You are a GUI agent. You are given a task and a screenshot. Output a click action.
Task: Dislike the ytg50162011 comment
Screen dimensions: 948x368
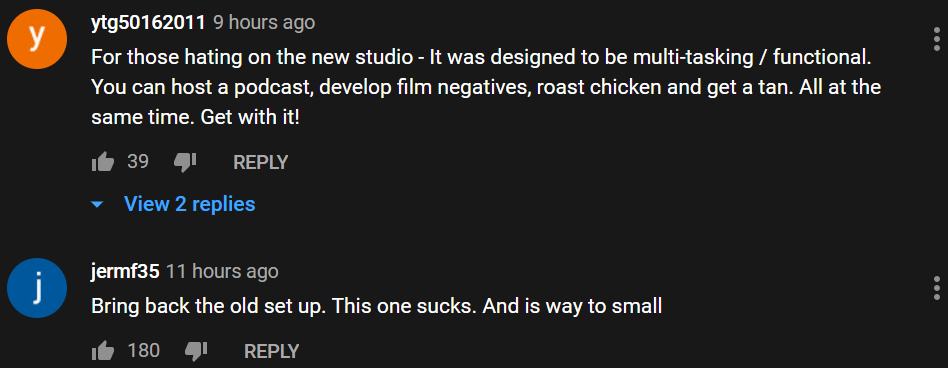tap(185, 162)
